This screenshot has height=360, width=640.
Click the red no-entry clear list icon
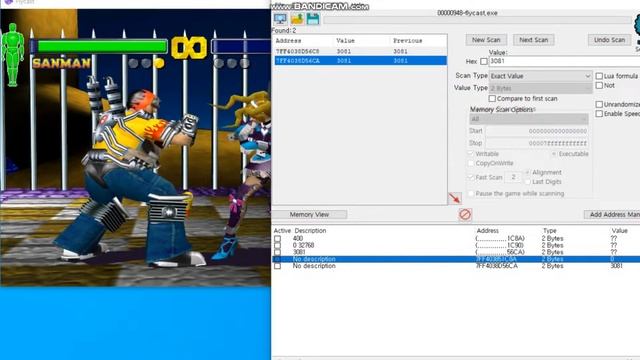click(465, 214)
